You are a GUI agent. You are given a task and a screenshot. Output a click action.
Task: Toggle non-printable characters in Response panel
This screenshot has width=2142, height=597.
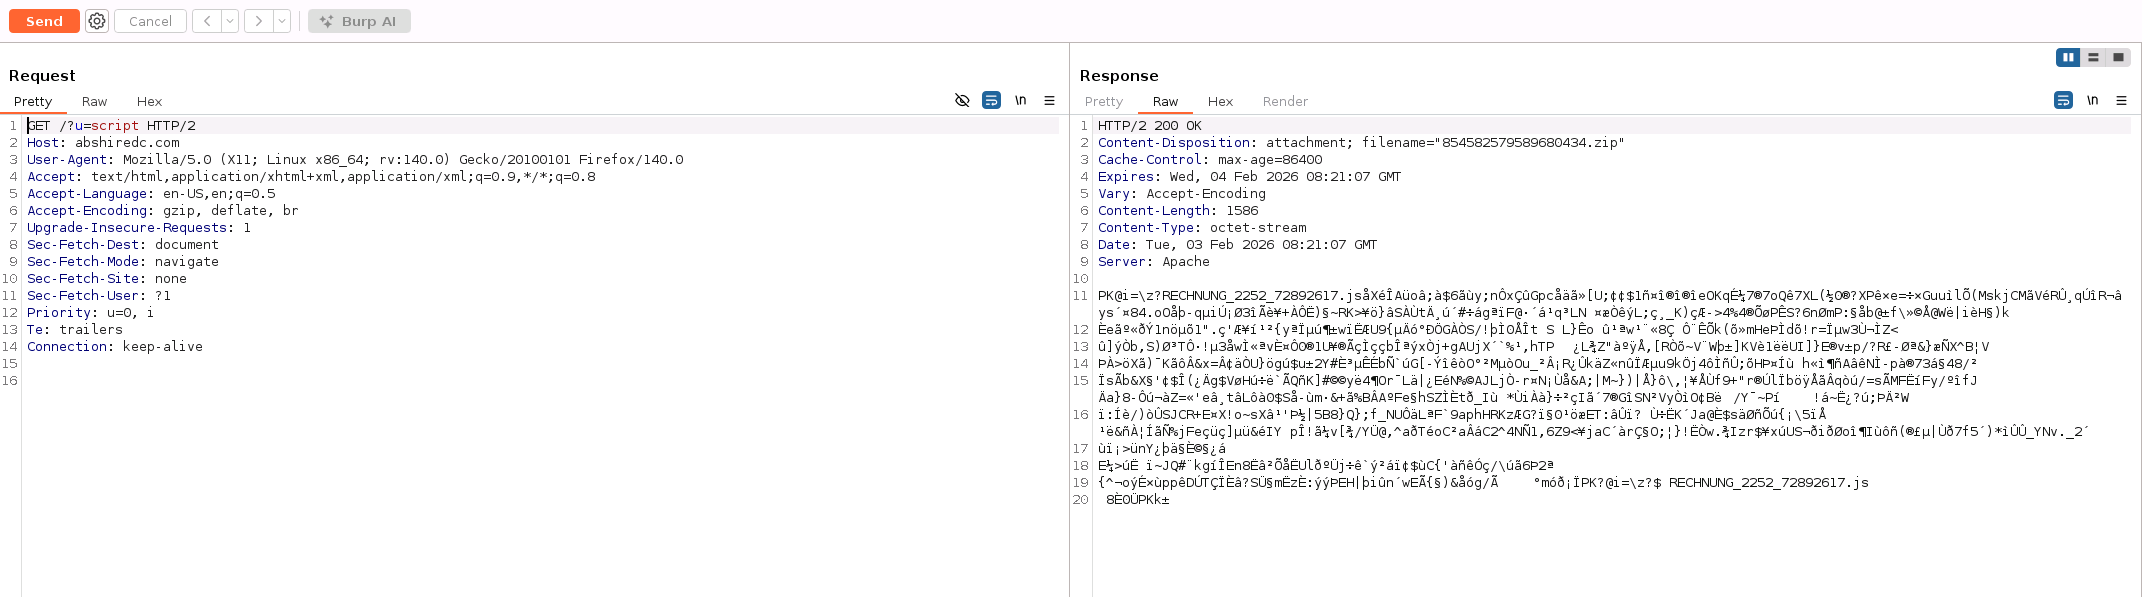point(2092,100)
